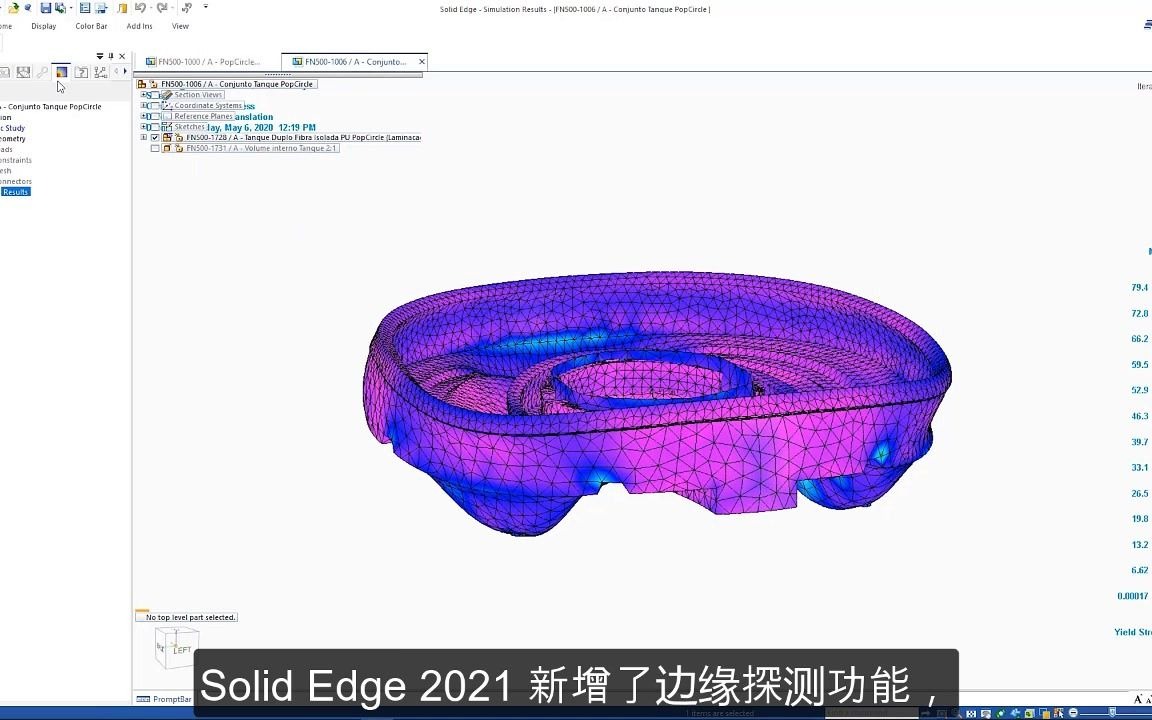
Task: Select the Sketches icon in the assembly tree
Action: [165, 127]
